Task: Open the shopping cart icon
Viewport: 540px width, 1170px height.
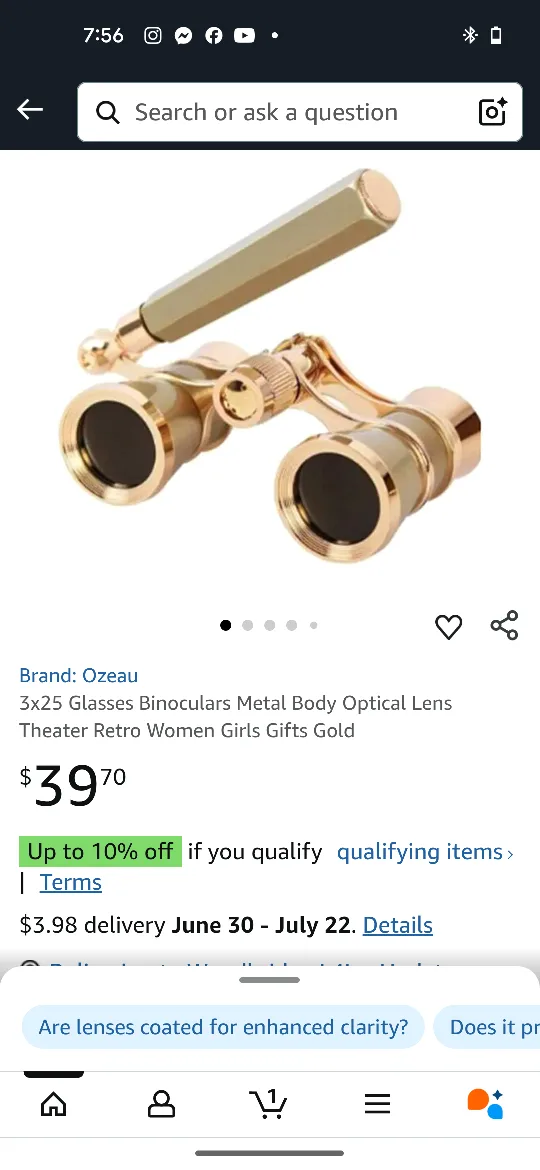Action: point(269,1104)
